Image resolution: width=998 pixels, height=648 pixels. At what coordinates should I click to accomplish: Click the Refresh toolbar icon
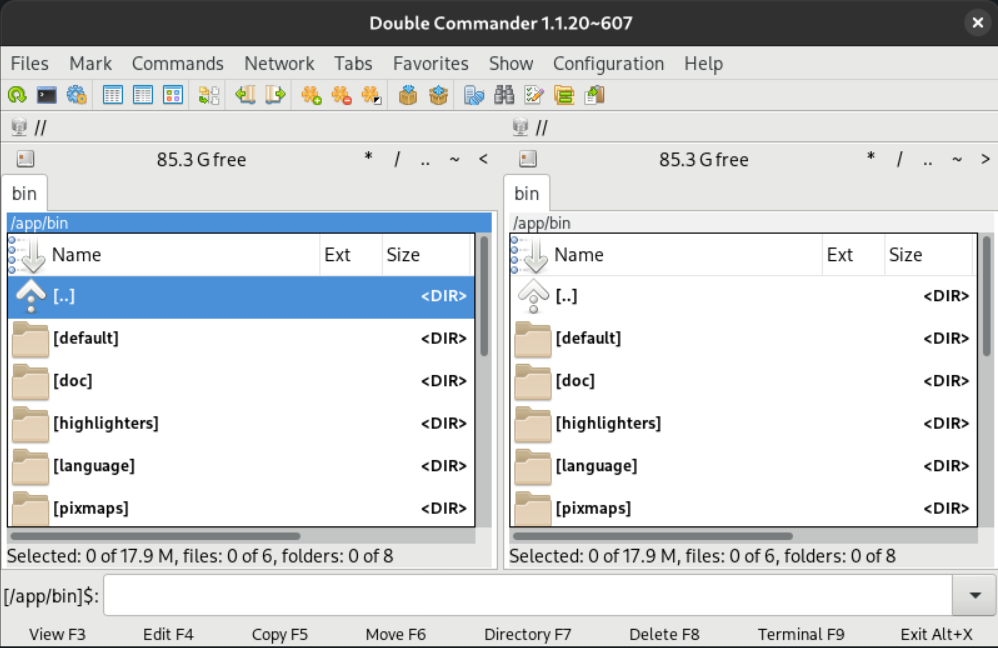(x=17, y=96)
